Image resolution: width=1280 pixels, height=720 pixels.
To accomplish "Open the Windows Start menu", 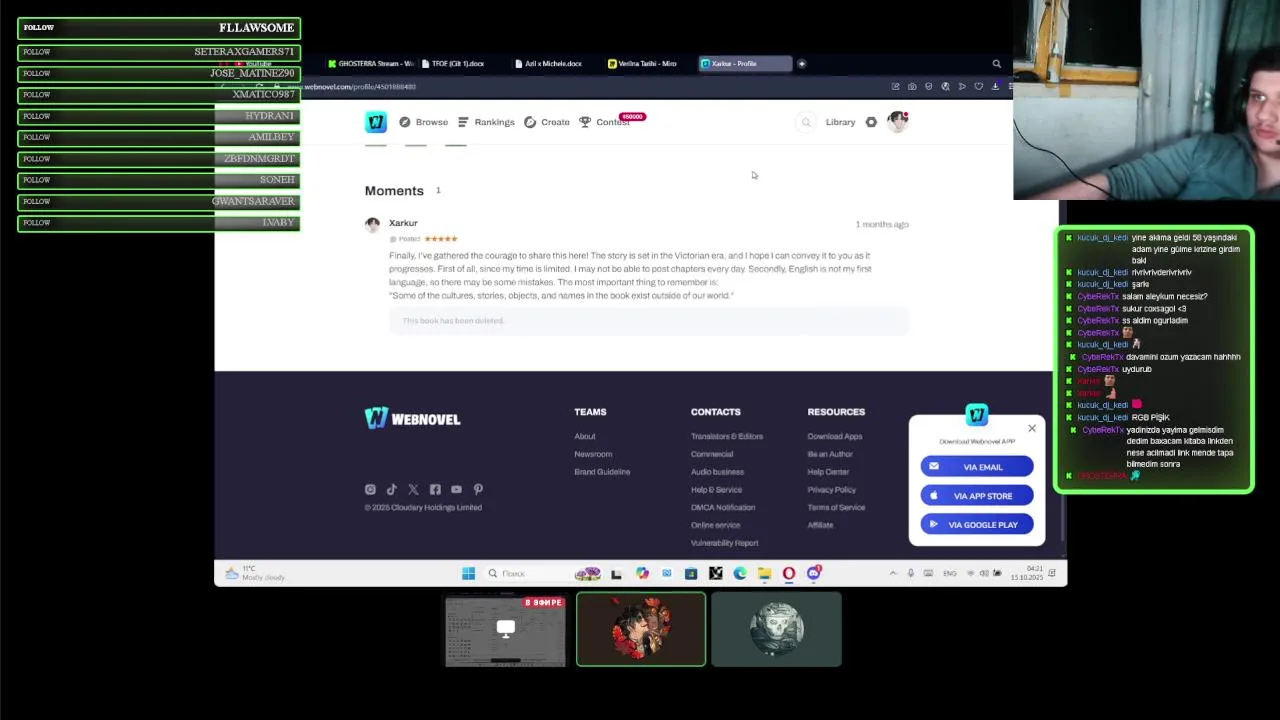I will [468, 573].
